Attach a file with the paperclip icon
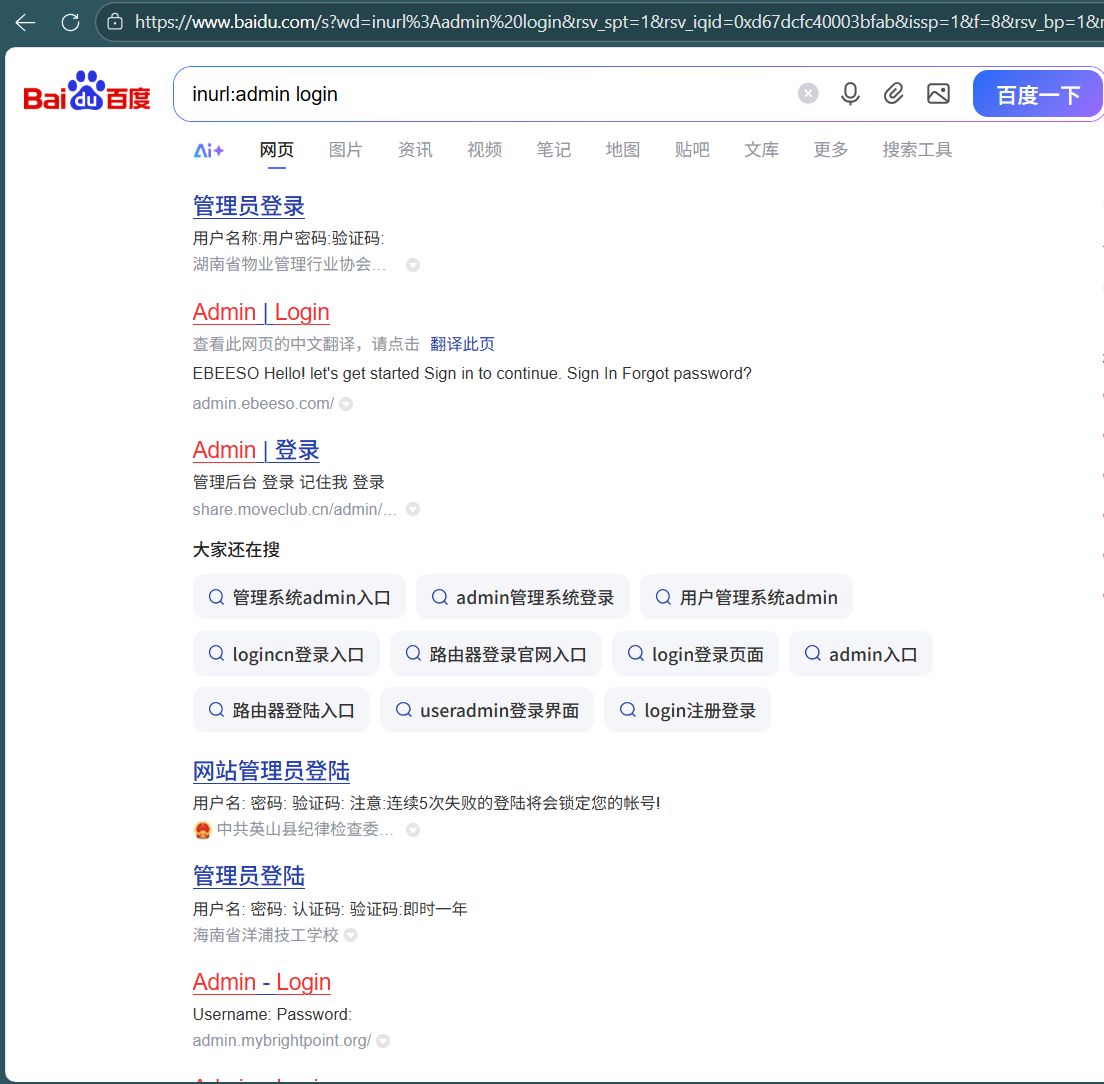The height and width of the screenshot is (1084, 1104). (893, 93)
